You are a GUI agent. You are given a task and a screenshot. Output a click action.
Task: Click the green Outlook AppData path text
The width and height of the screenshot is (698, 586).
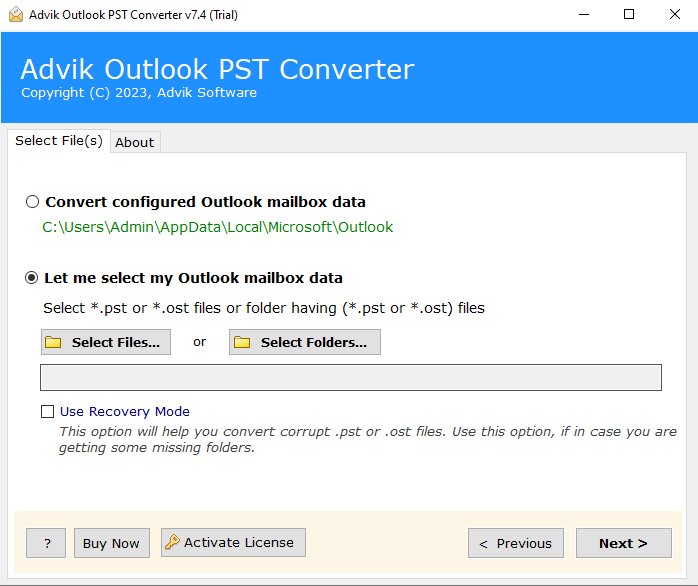(x=217, y=227)
